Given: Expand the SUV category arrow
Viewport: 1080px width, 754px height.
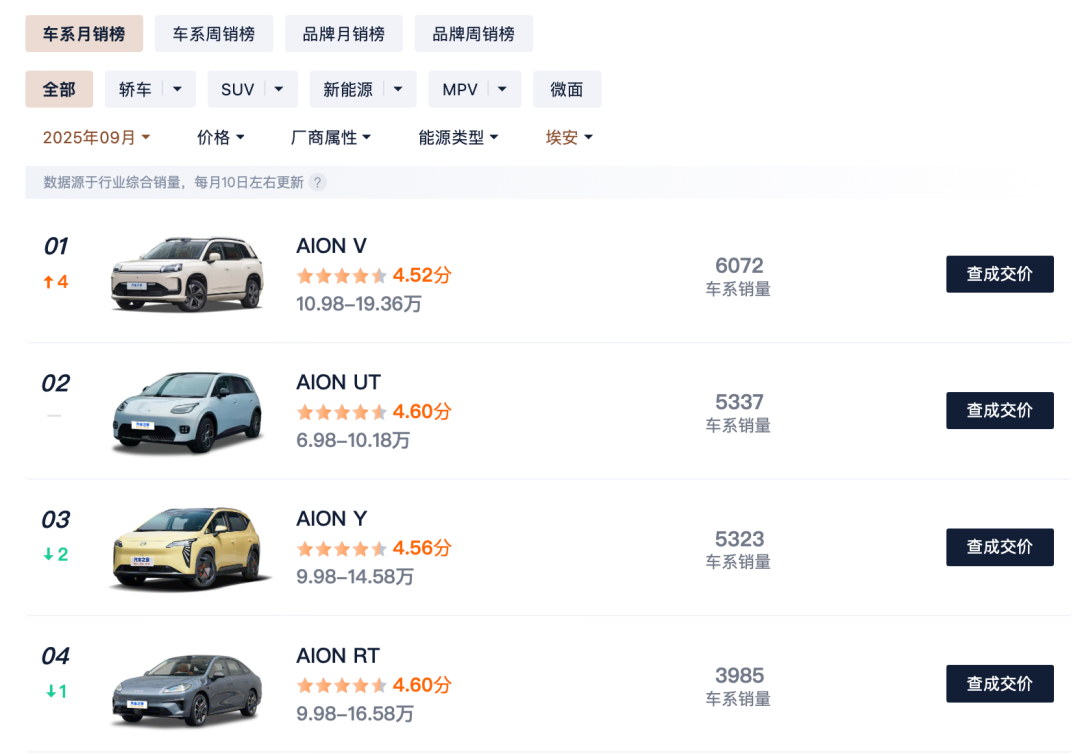Looking at the screenshot, I should (280, 89).
